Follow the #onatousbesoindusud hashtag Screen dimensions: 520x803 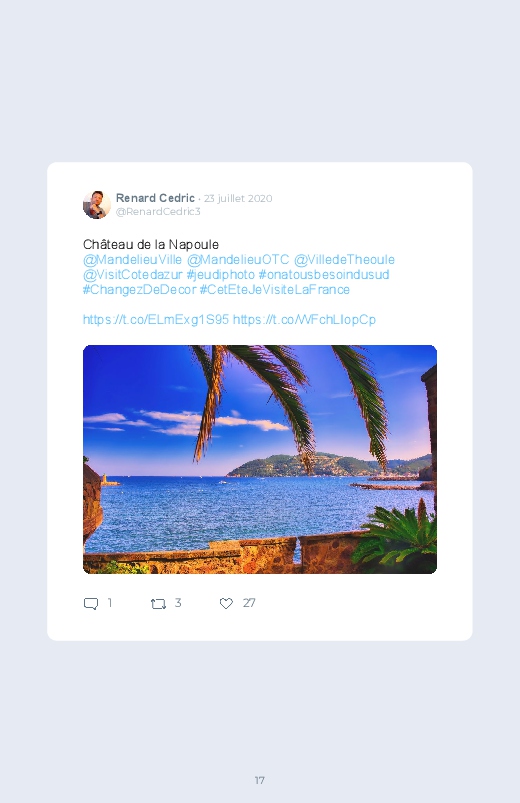click(324, 274)
